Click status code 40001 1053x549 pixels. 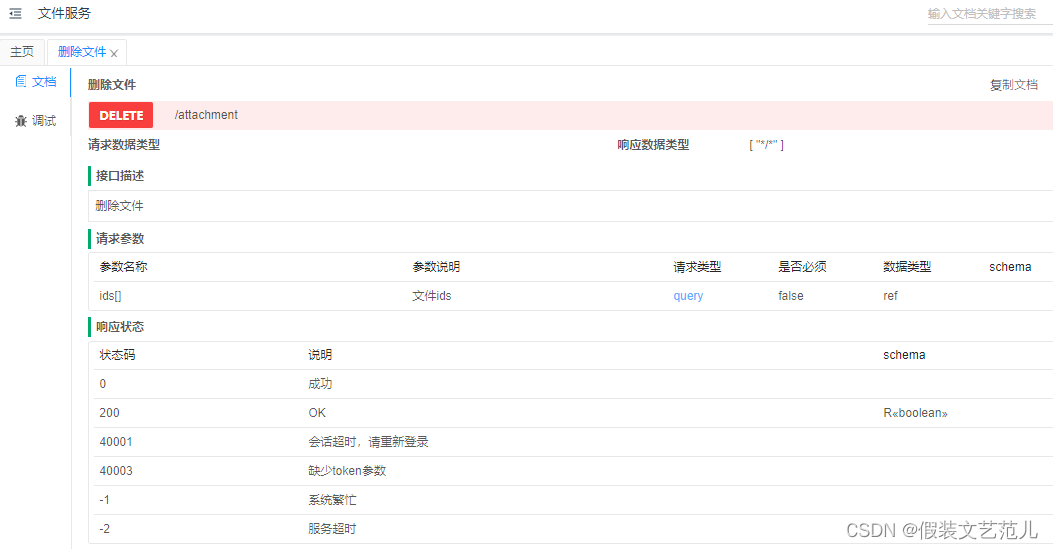[116, 442]
